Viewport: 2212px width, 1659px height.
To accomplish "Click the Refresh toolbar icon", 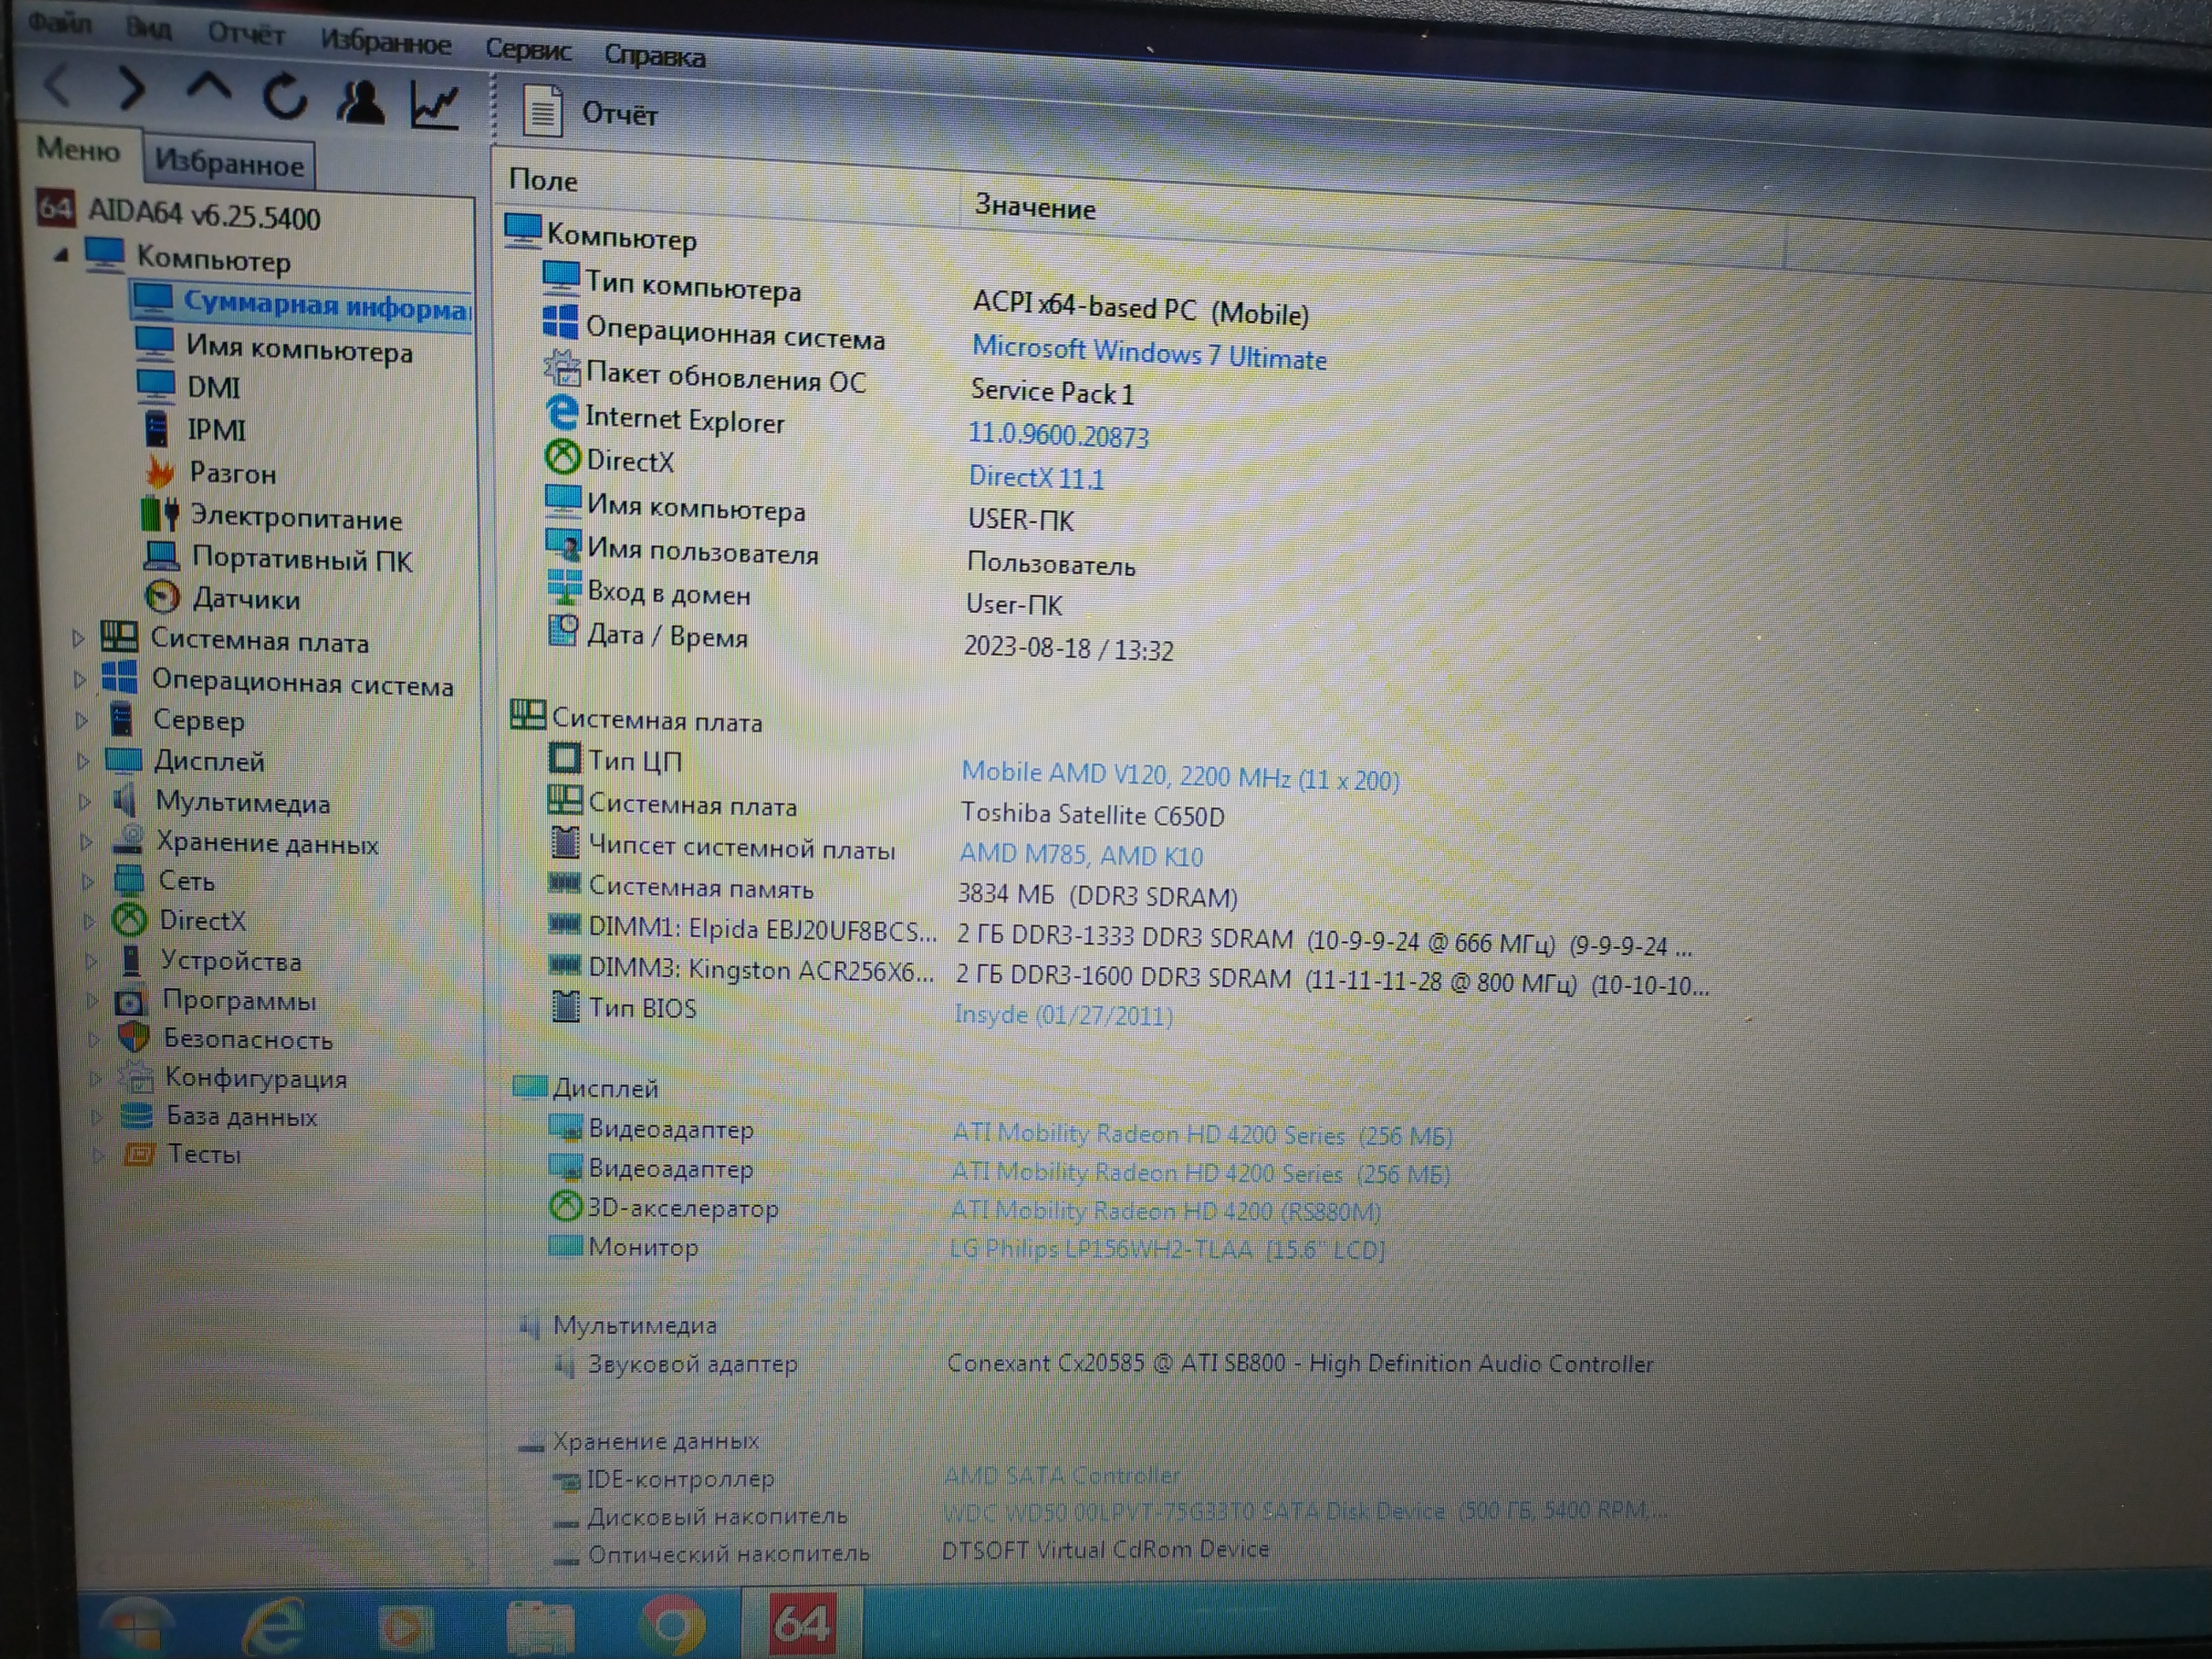I will pos(284,97).
